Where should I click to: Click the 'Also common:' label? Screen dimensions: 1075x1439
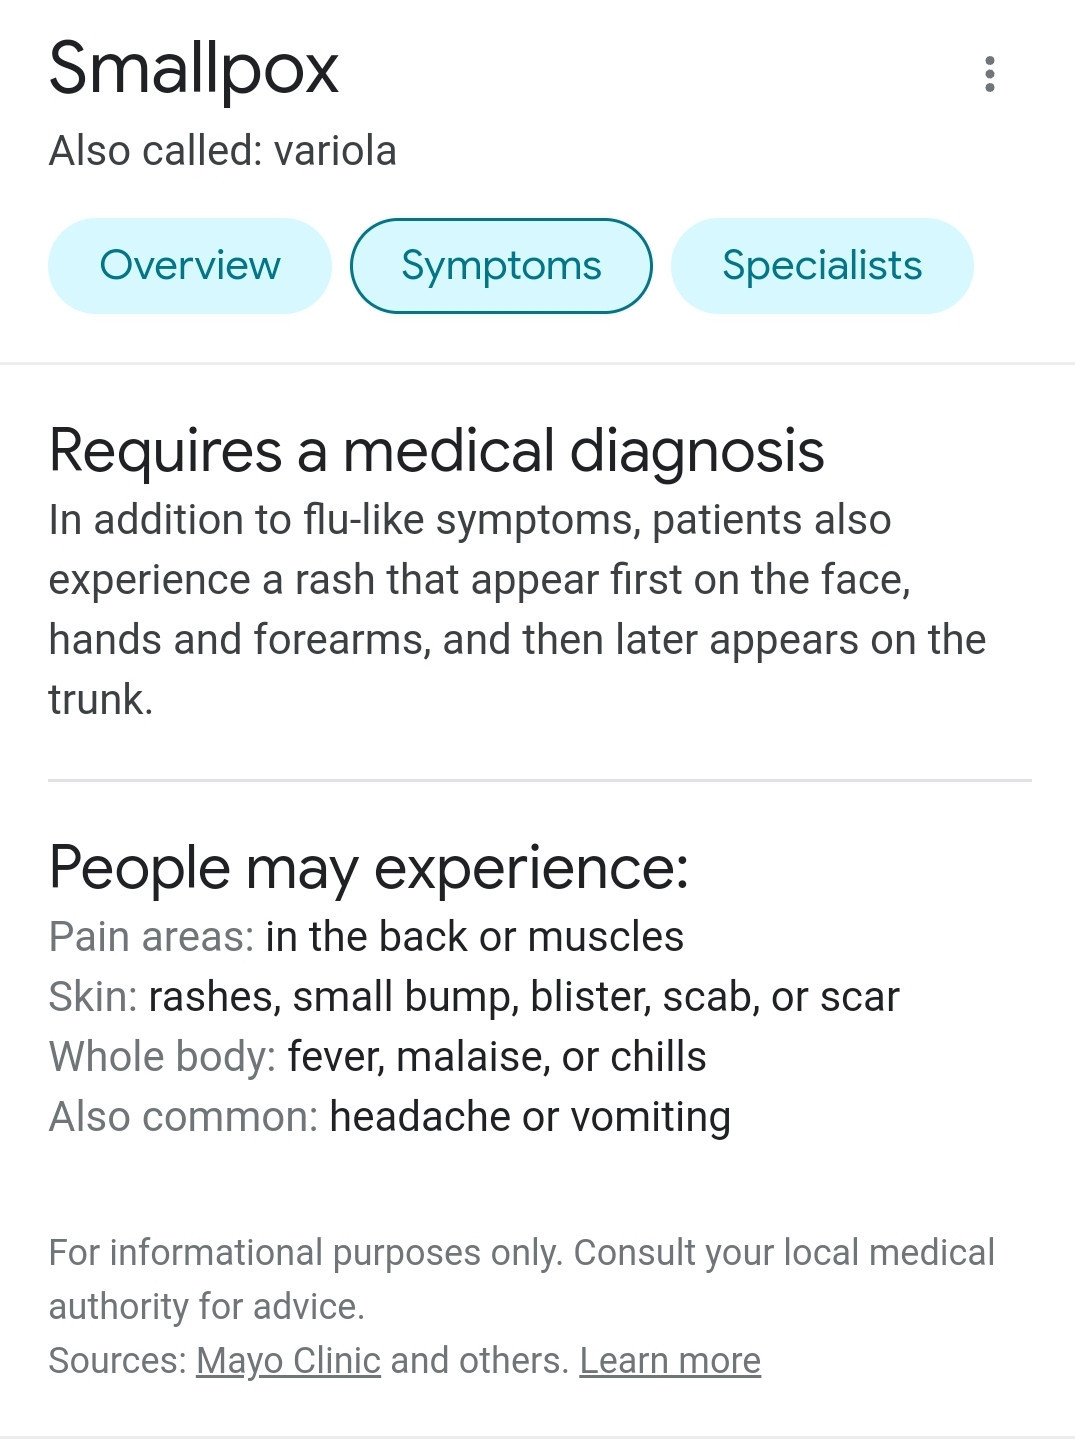[x=183, y=1117]
